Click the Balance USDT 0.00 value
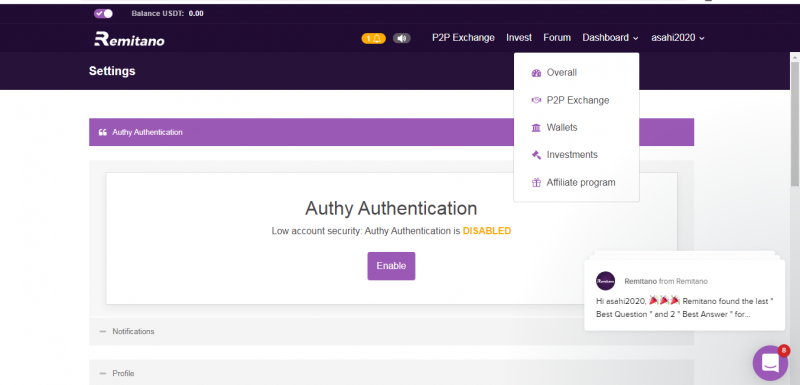This screenshot has width=800, height=385. (x=196, y=14)
